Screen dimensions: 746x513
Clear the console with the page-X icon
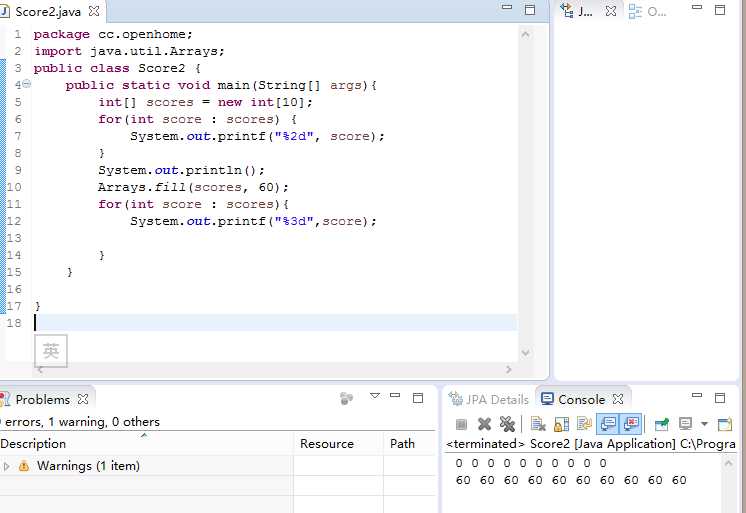point(538,424)
